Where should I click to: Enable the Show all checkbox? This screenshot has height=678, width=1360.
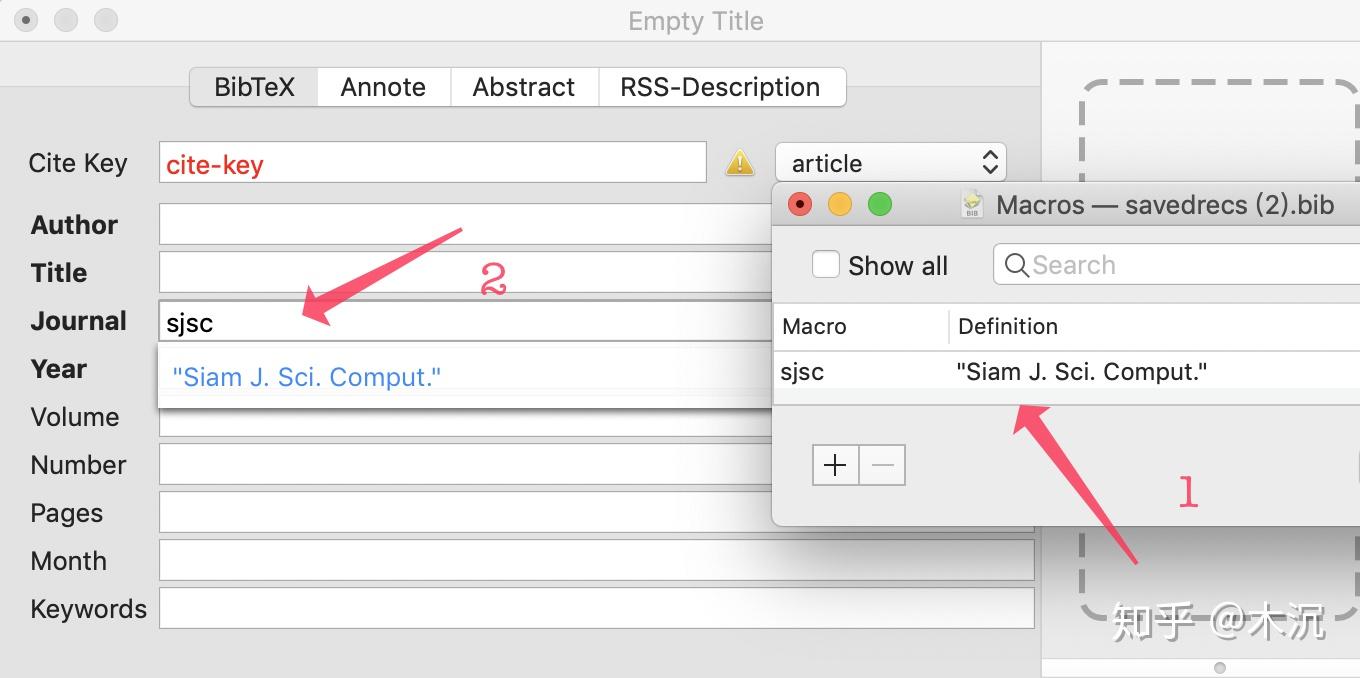coord(826,265)
